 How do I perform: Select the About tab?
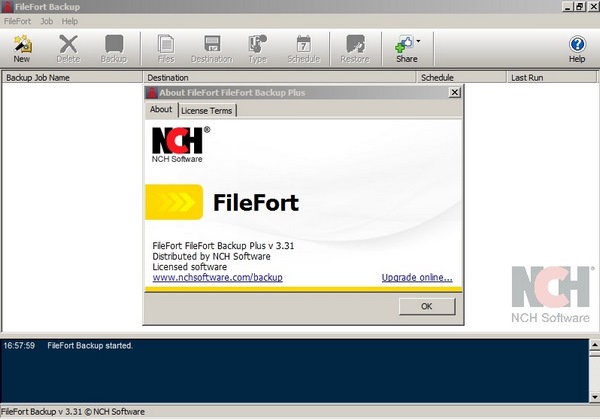click(161, 109)
